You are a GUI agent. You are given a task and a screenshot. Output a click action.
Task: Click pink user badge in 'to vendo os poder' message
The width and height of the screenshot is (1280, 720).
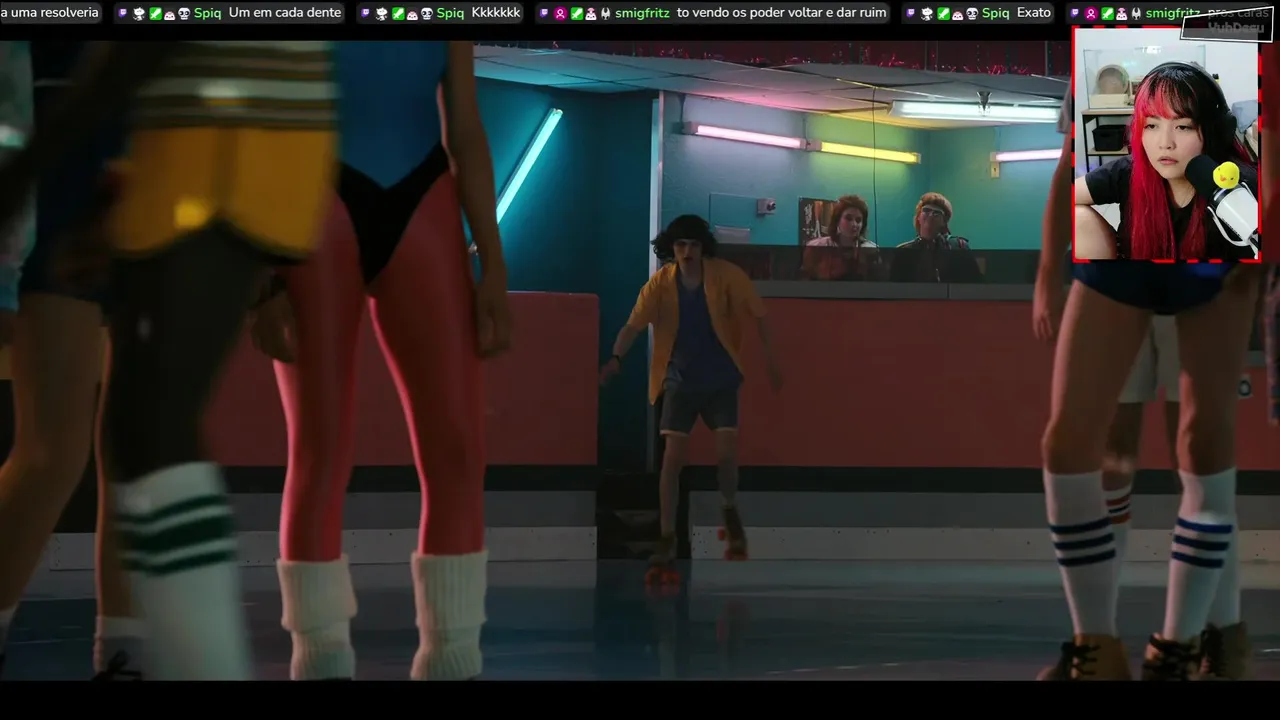coord(560,13)
